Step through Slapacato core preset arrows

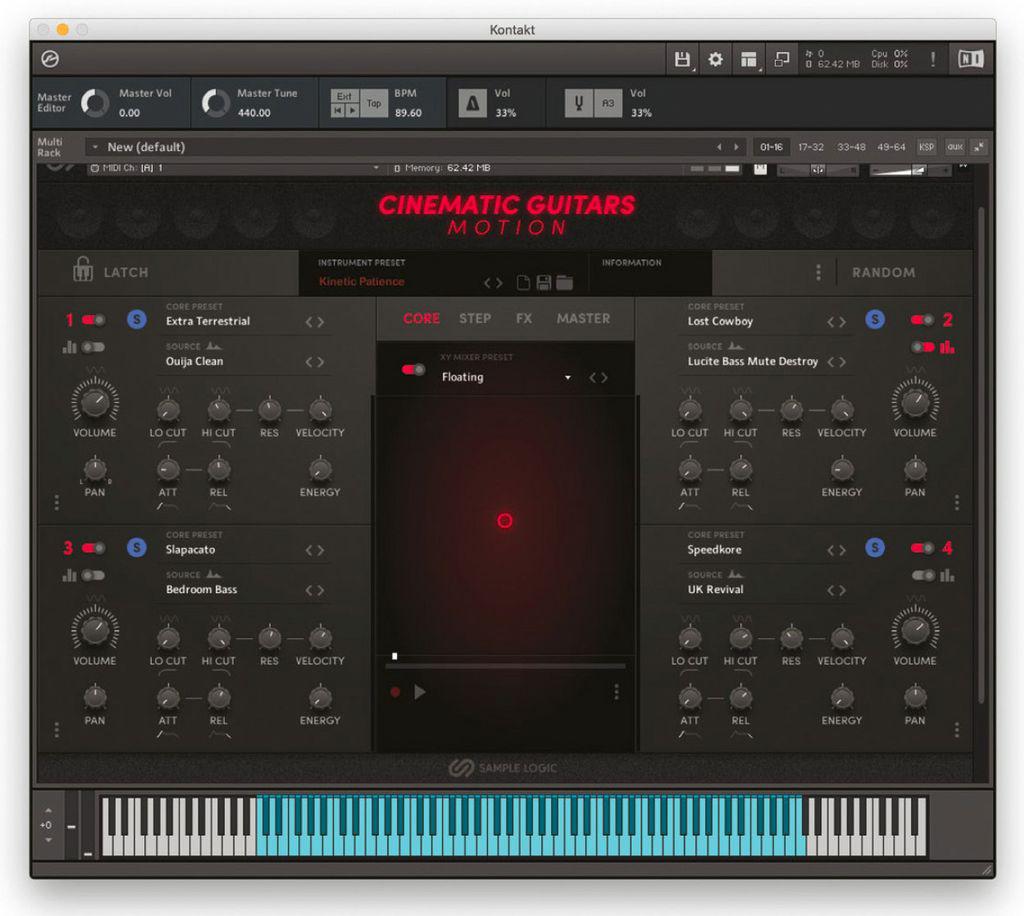tap(315, 550)
